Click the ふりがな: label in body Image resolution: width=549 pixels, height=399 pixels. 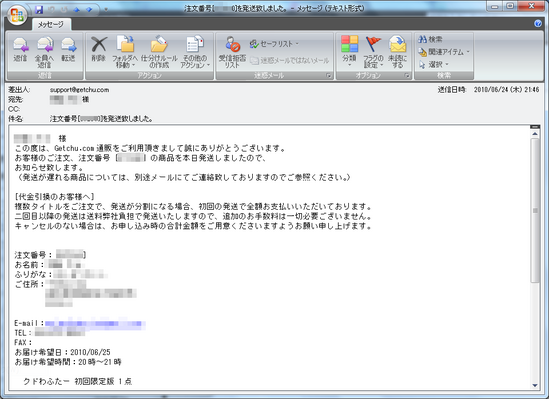tap(33, 274)
